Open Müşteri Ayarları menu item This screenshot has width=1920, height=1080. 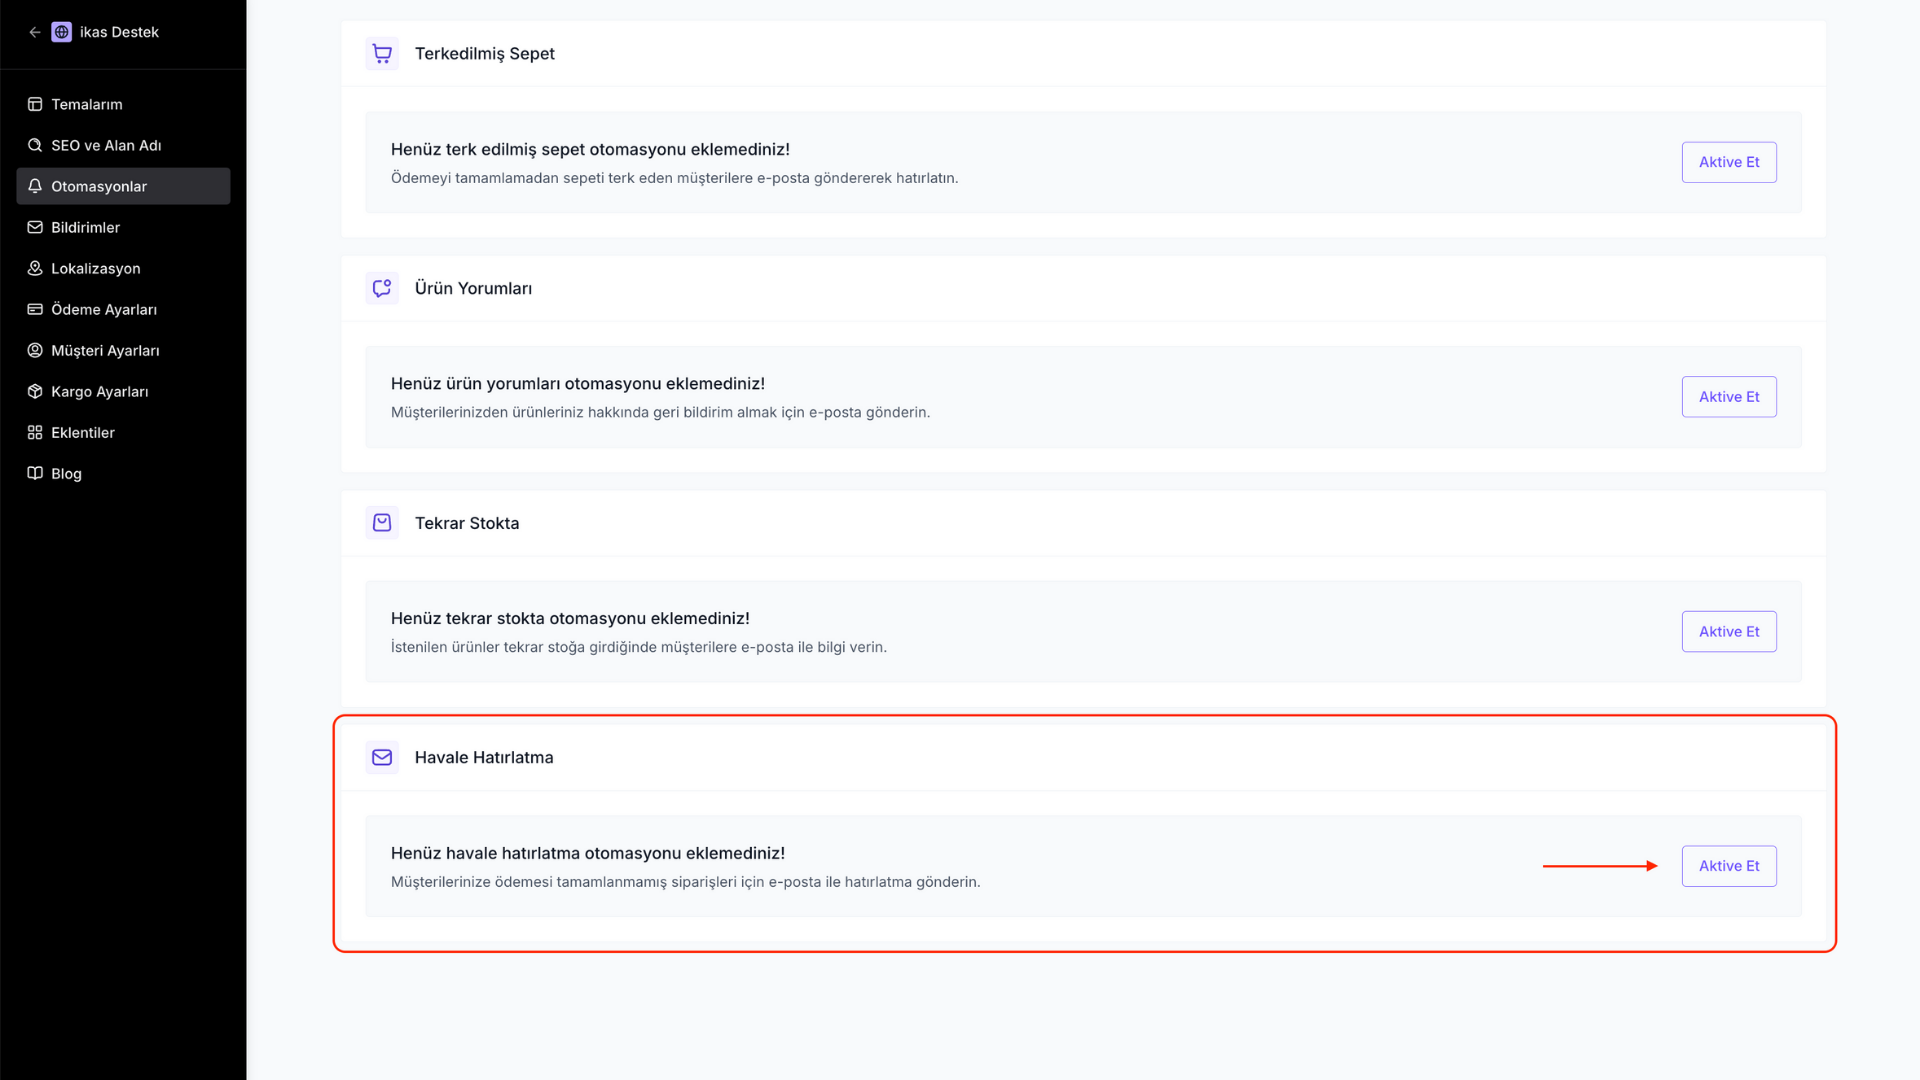coord(123,350)
